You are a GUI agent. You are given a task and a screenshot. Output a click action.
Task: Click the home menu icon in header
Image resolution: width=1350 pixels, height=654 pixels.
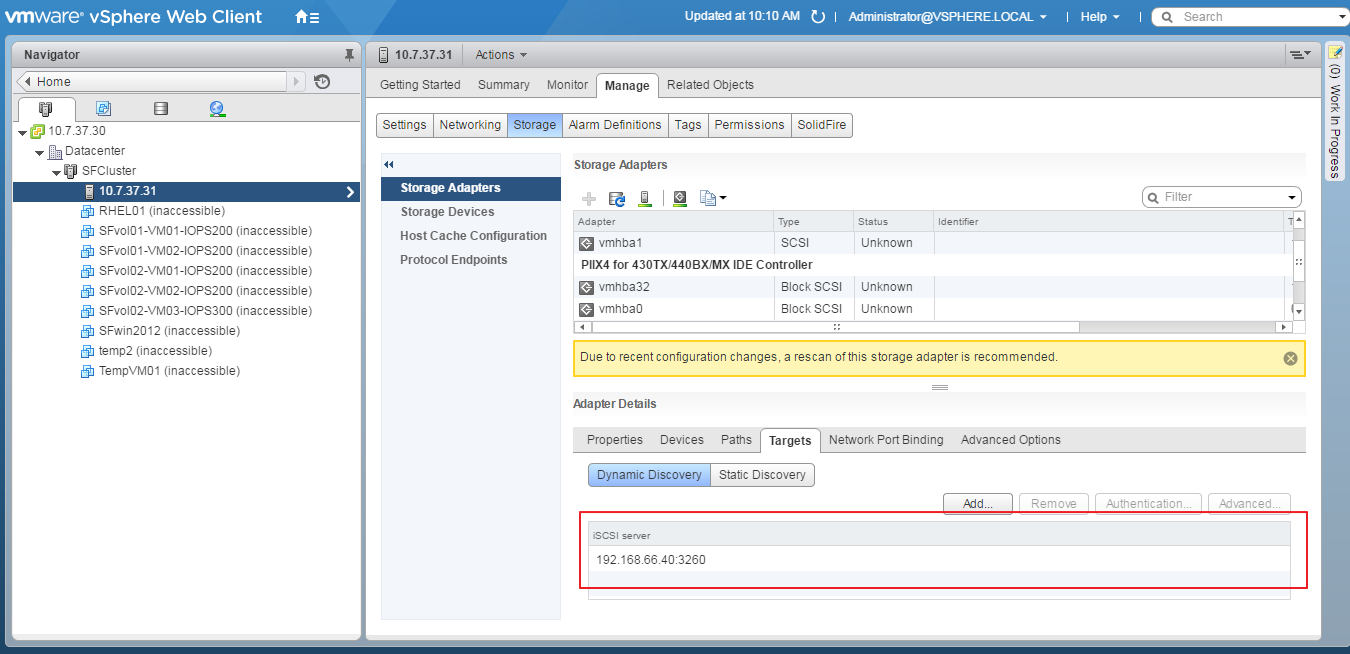pyautogui.click(x=307, y=17)
